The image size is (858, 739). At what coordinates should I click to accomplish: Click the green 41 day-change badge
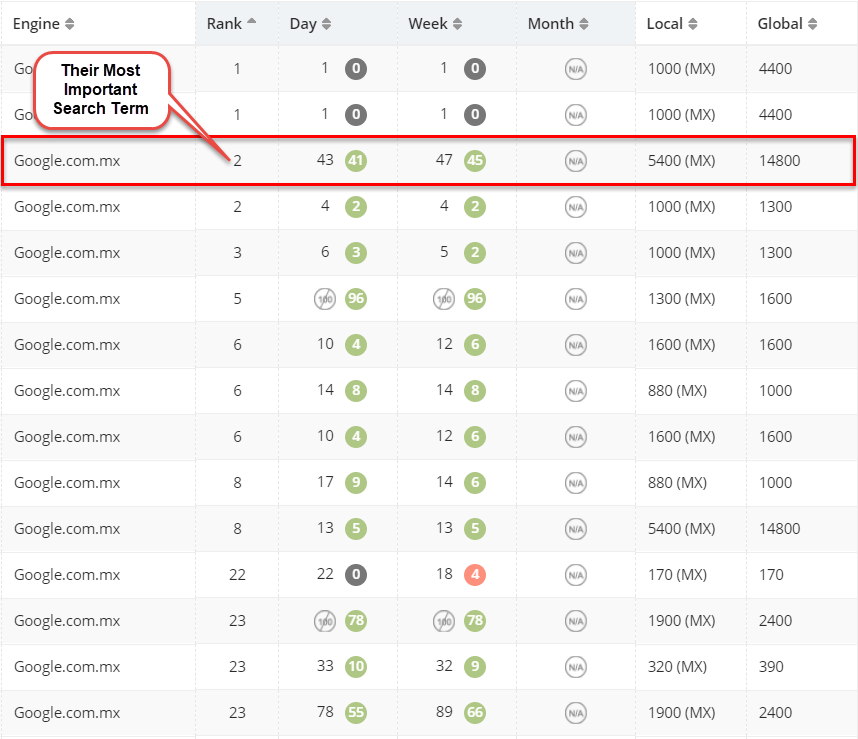pos(356,160)
